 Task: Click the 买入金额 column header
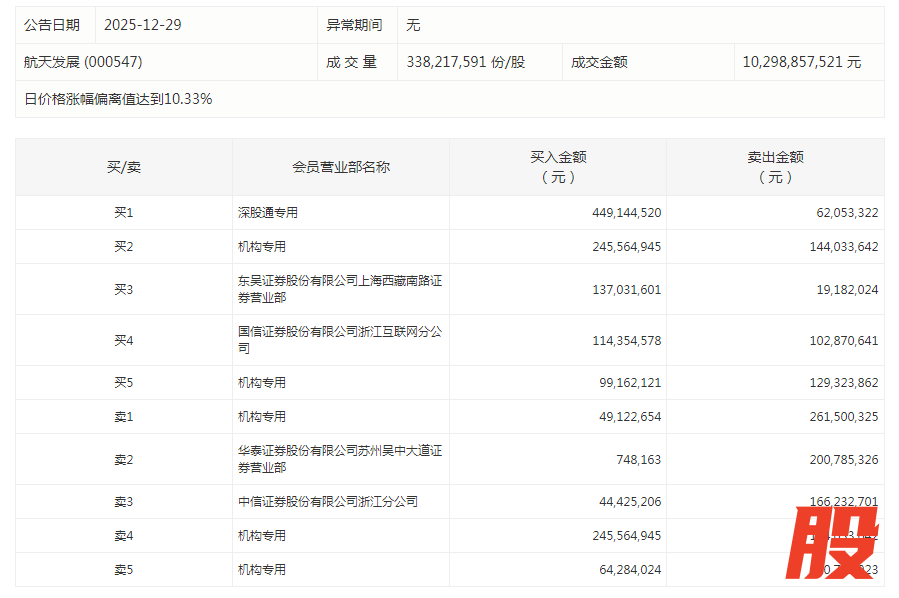[558, 167]
